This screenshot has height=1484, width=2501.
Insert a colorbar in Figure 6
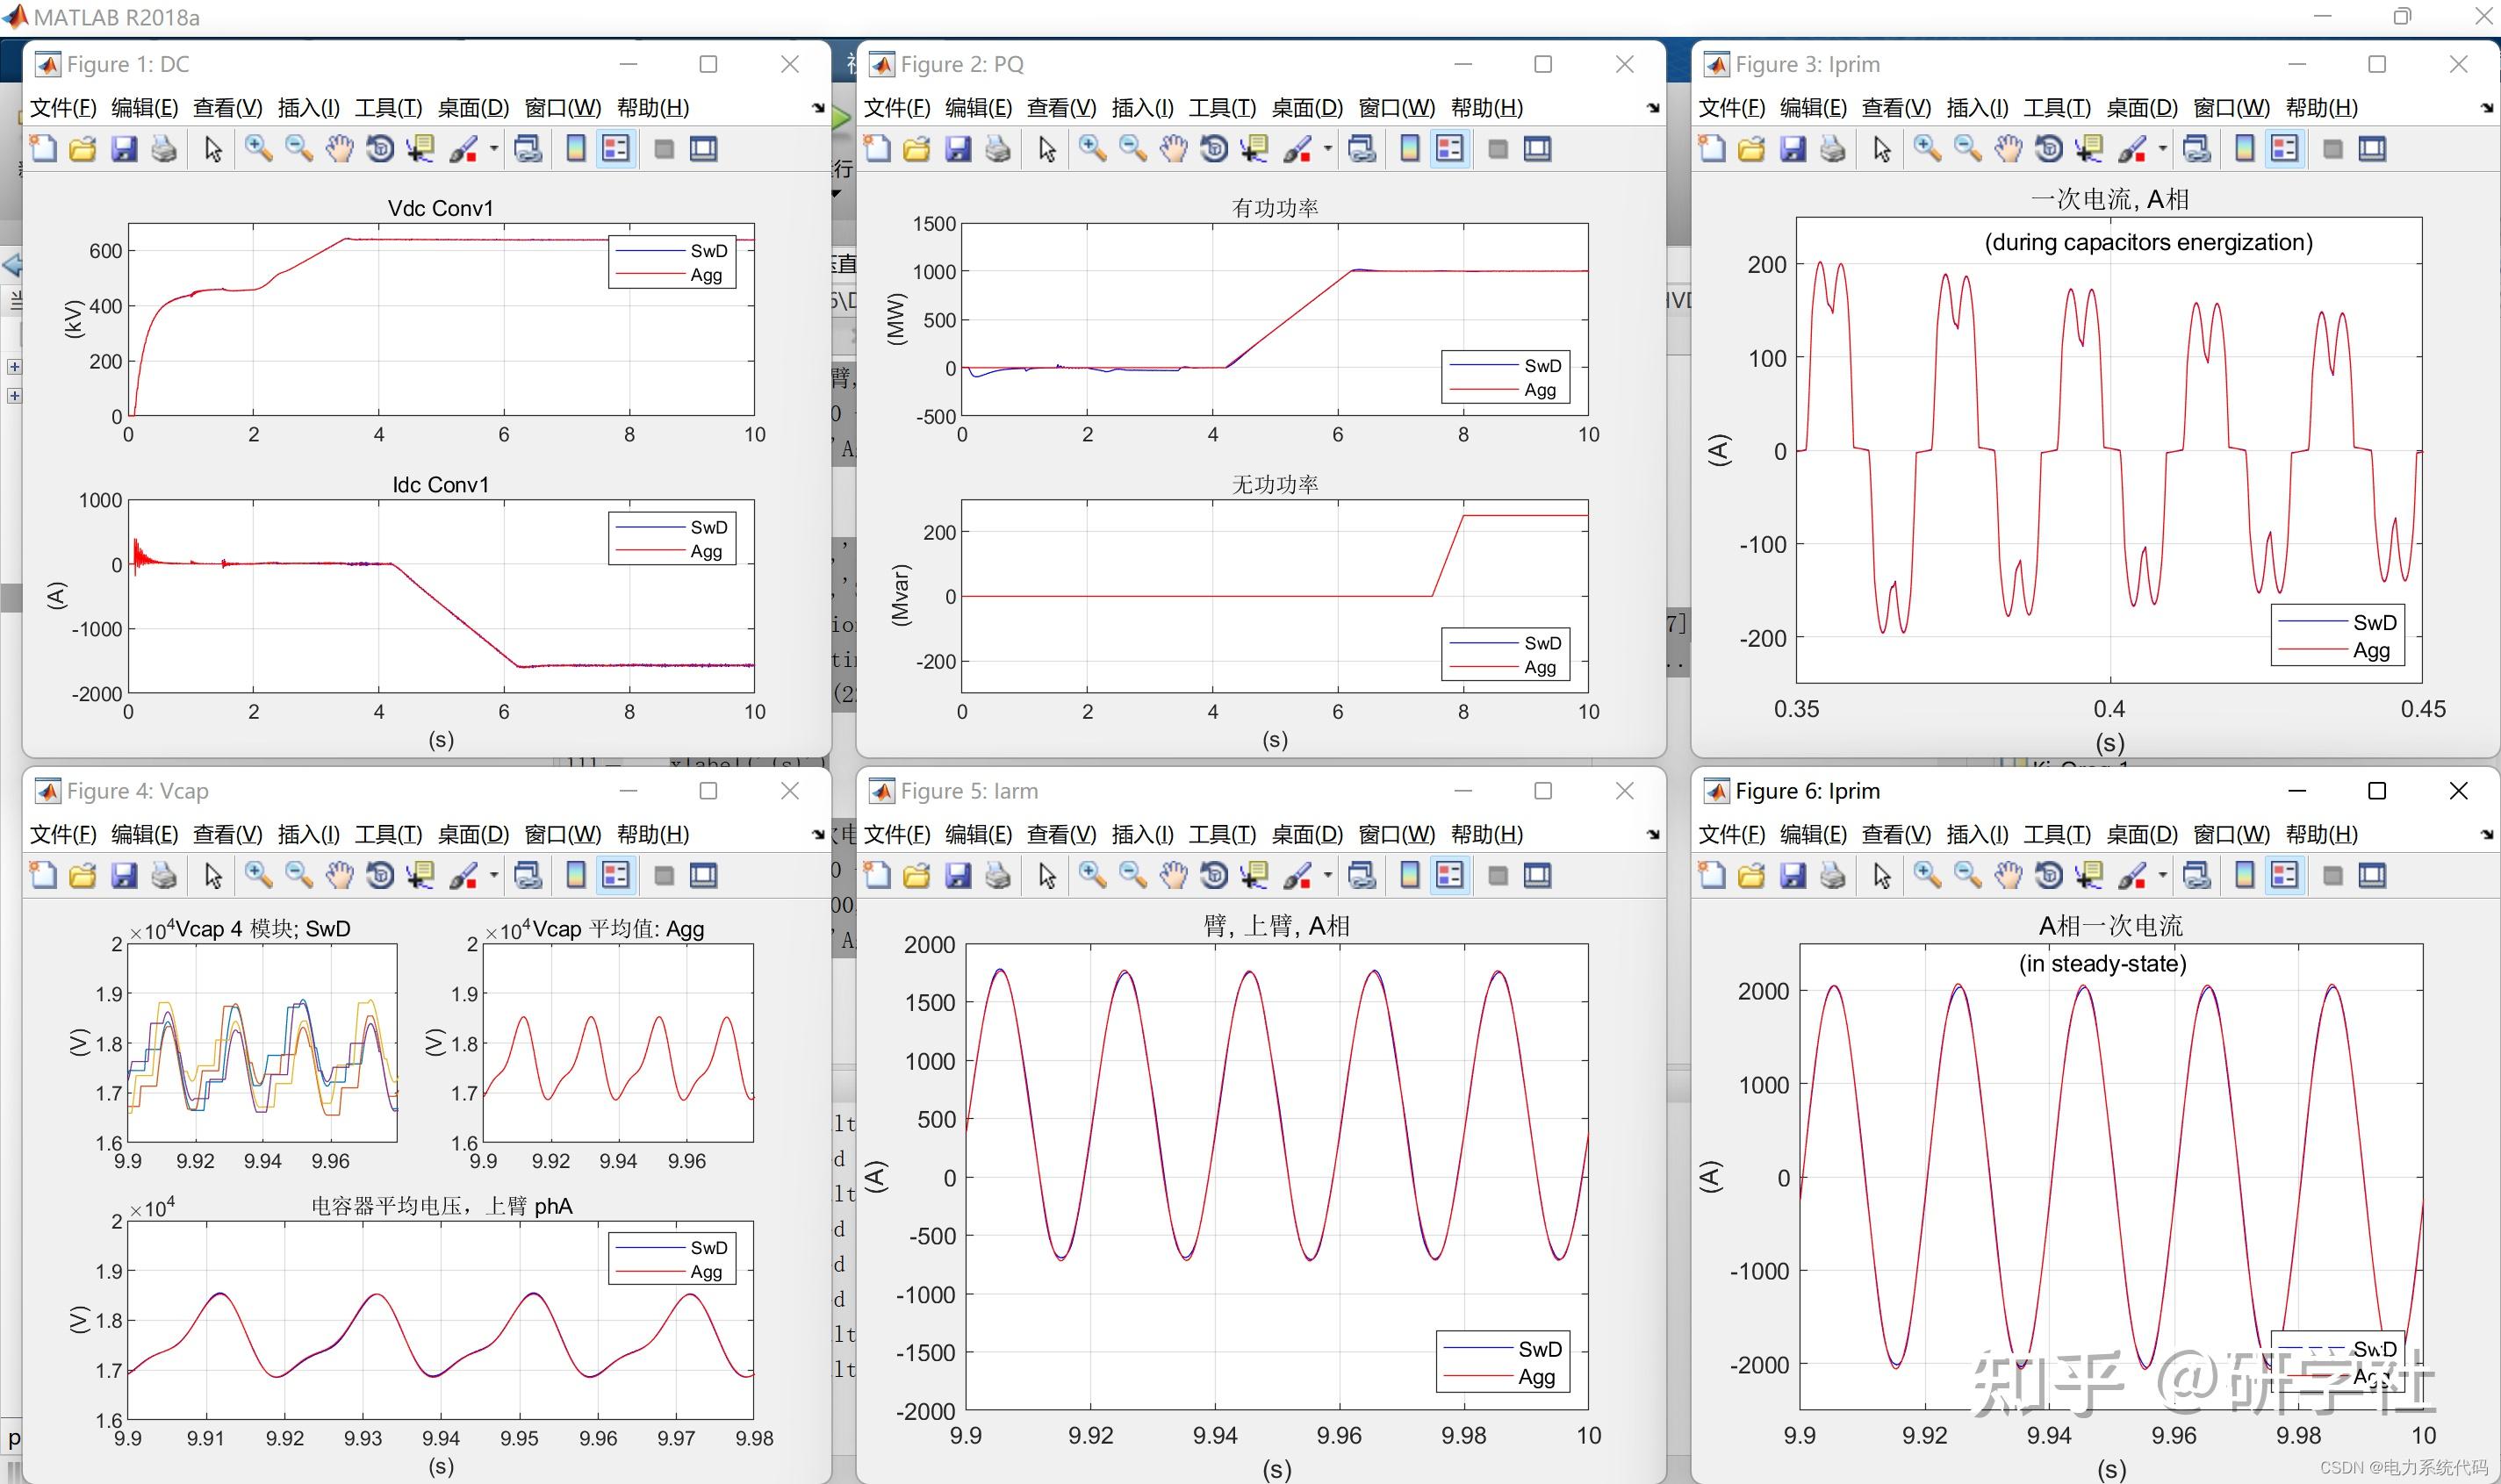click(x=2245, y=874)
